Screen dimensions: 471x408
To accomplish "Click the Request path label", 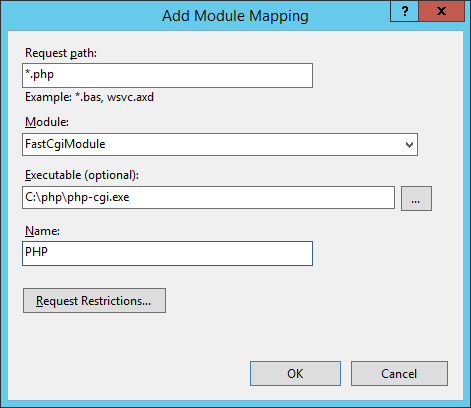I will click(61, 53).
